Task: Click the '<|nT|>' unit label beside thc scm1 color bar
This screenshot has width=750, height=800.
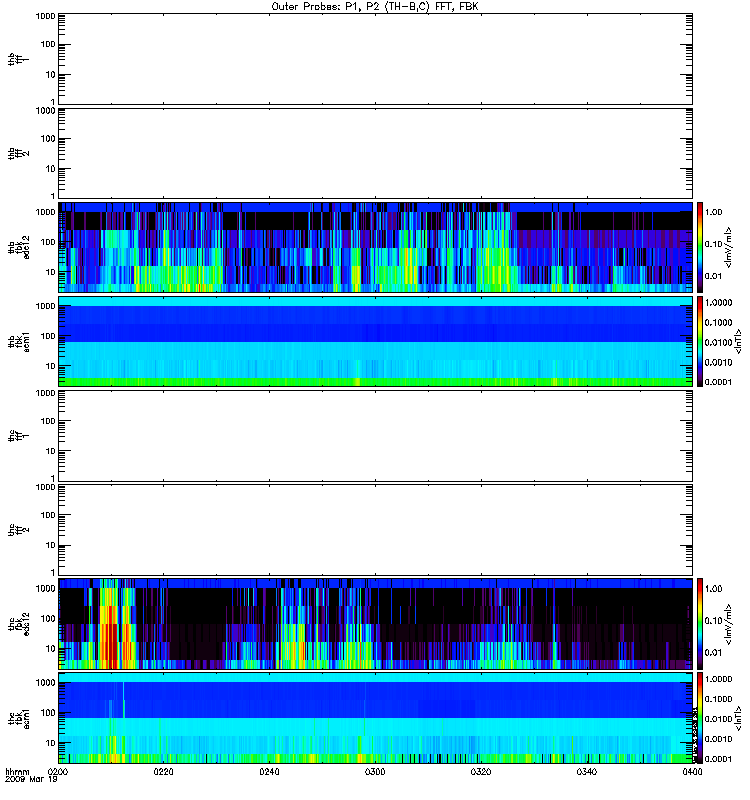Action: [738, 718]
